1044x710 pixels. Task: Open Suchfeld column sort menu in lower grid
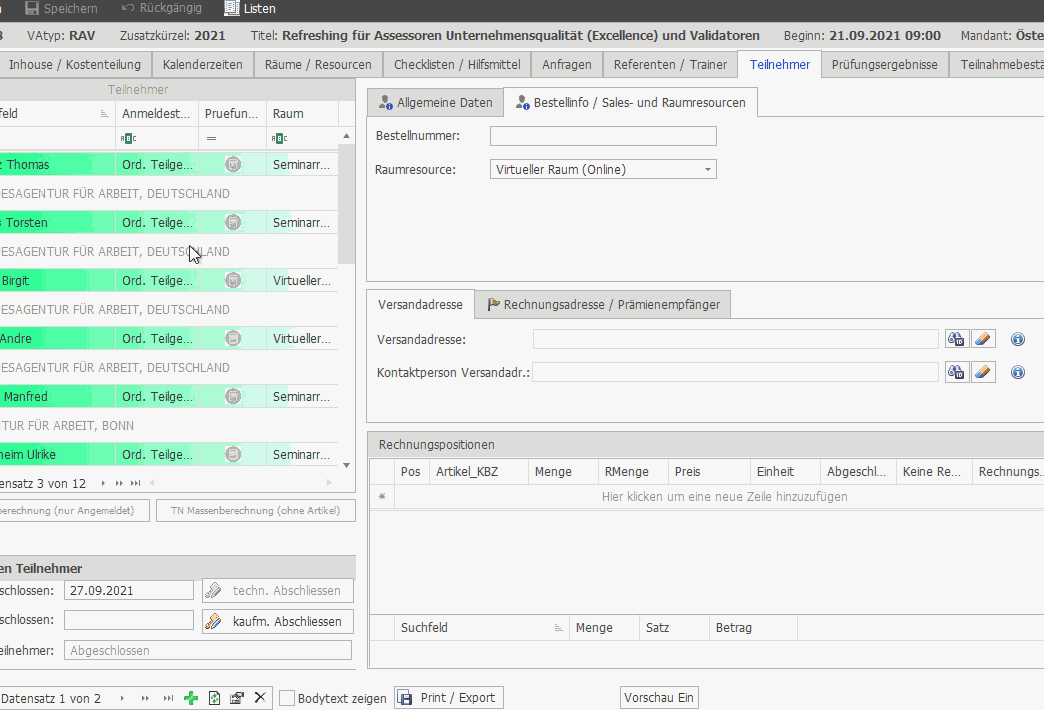[x=558, y=627]
